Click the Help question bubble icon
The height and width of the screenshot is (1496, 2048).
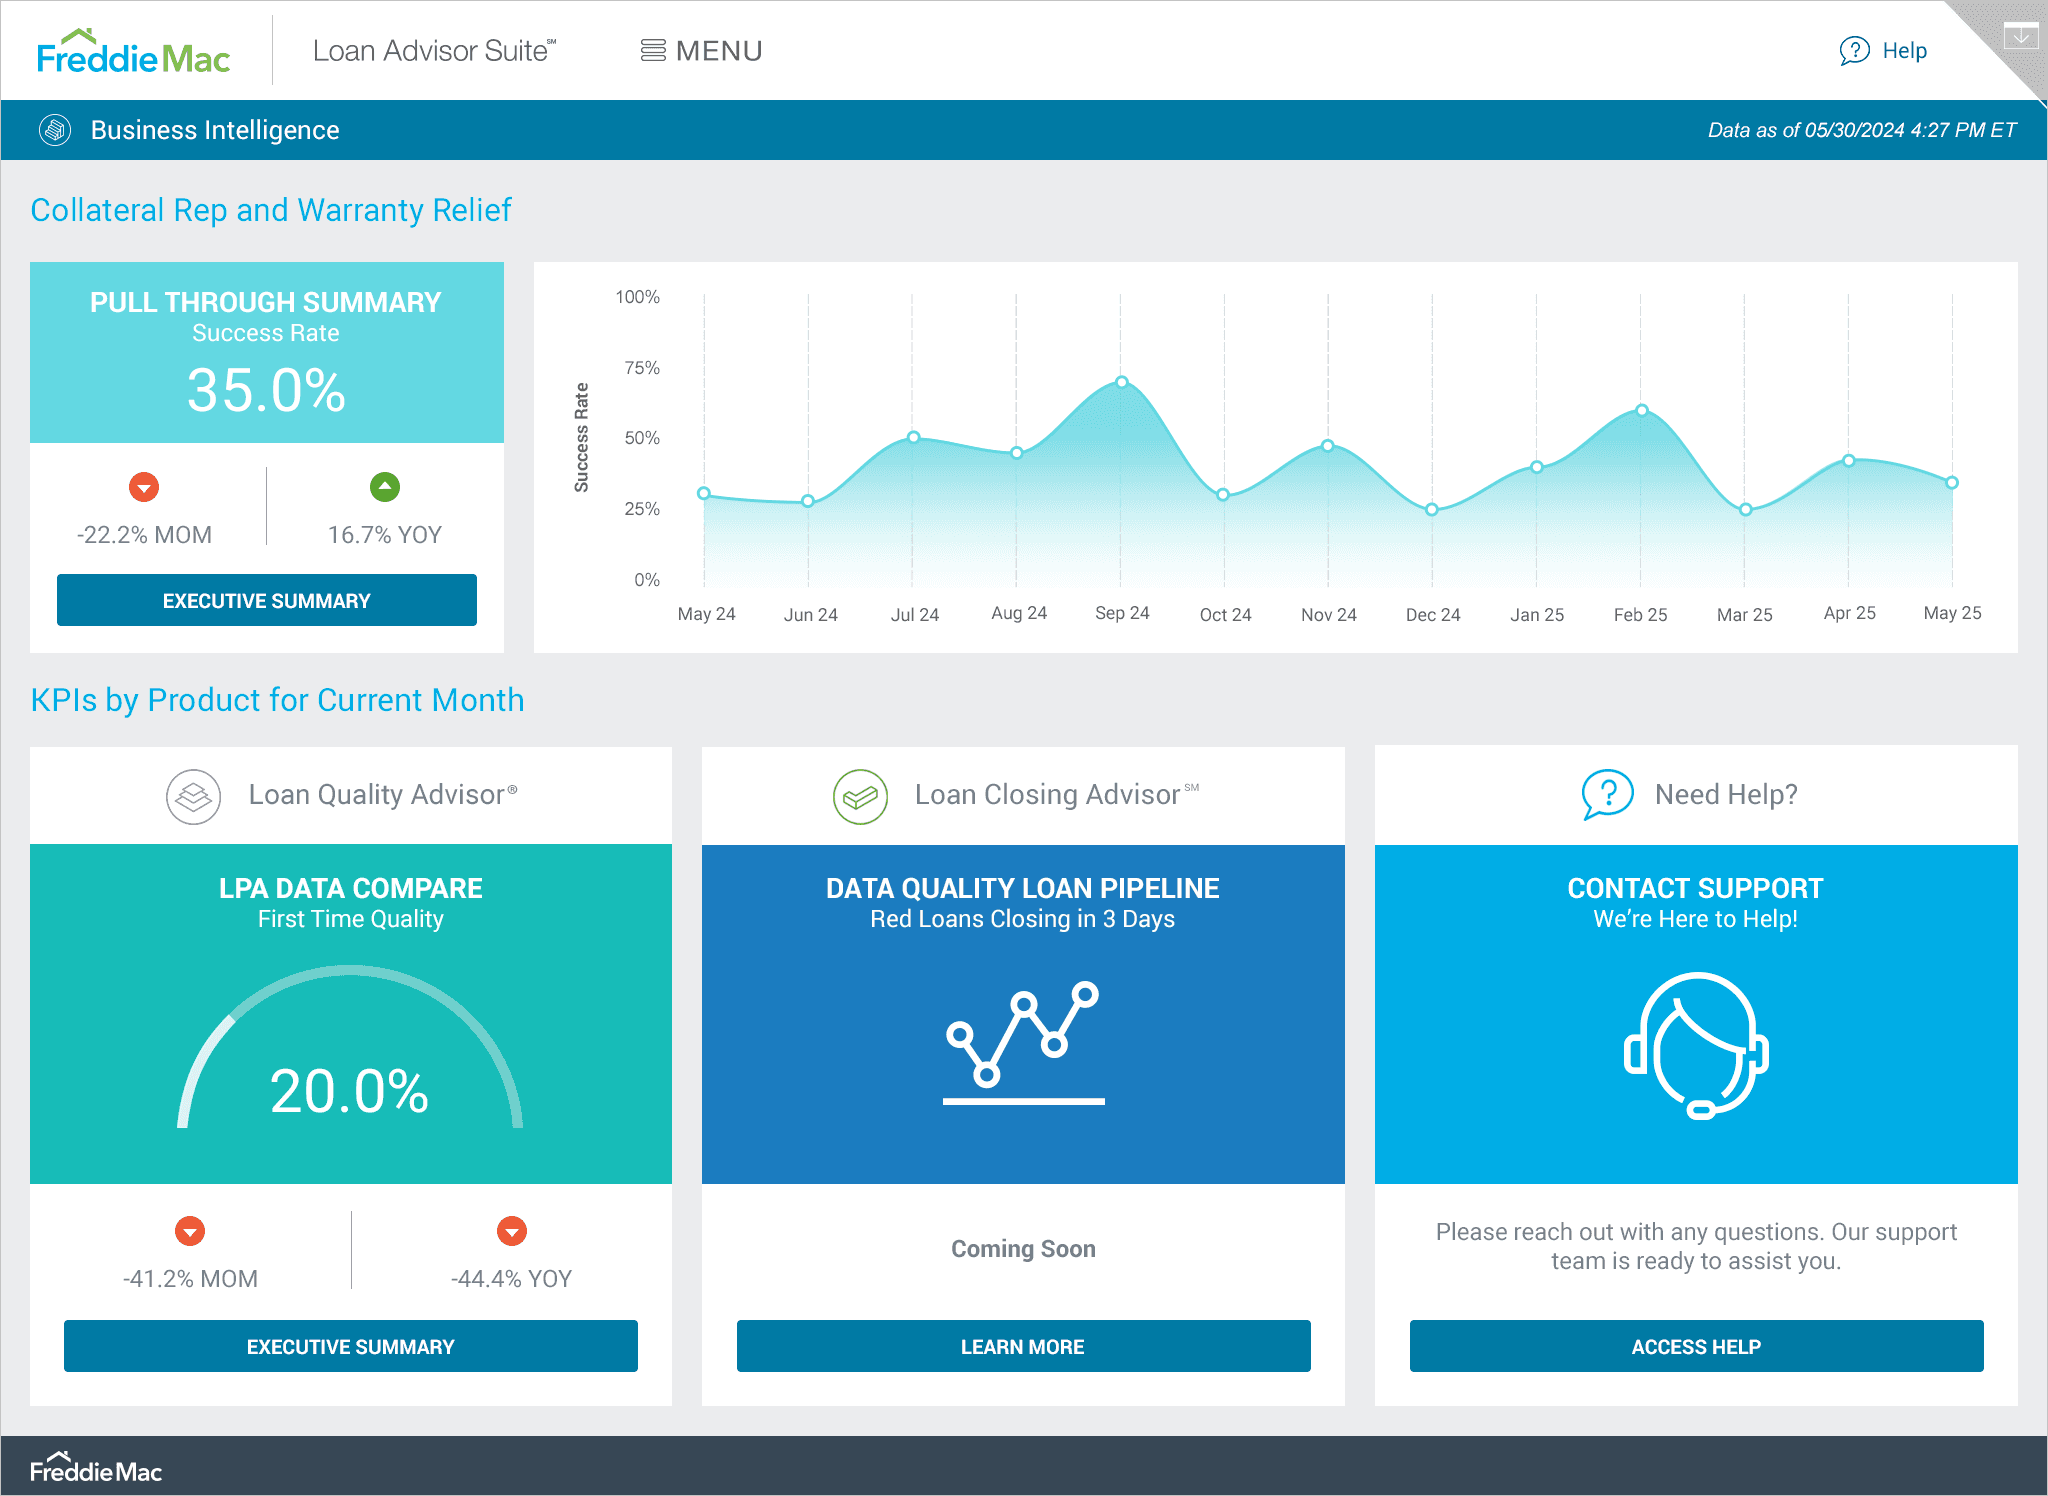tap(1854, 51)
